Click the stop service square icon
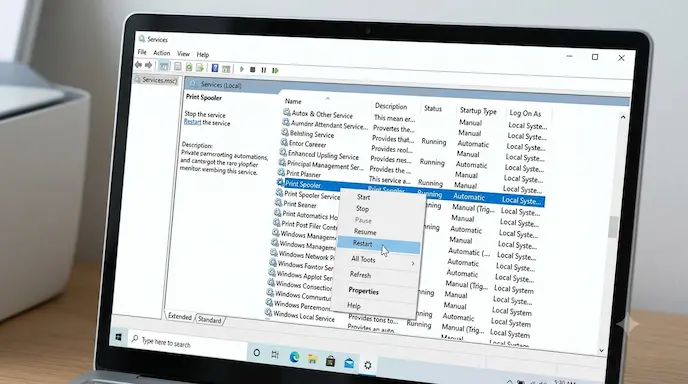Viewport: 688px width, 384px height. tap(252, 69)
